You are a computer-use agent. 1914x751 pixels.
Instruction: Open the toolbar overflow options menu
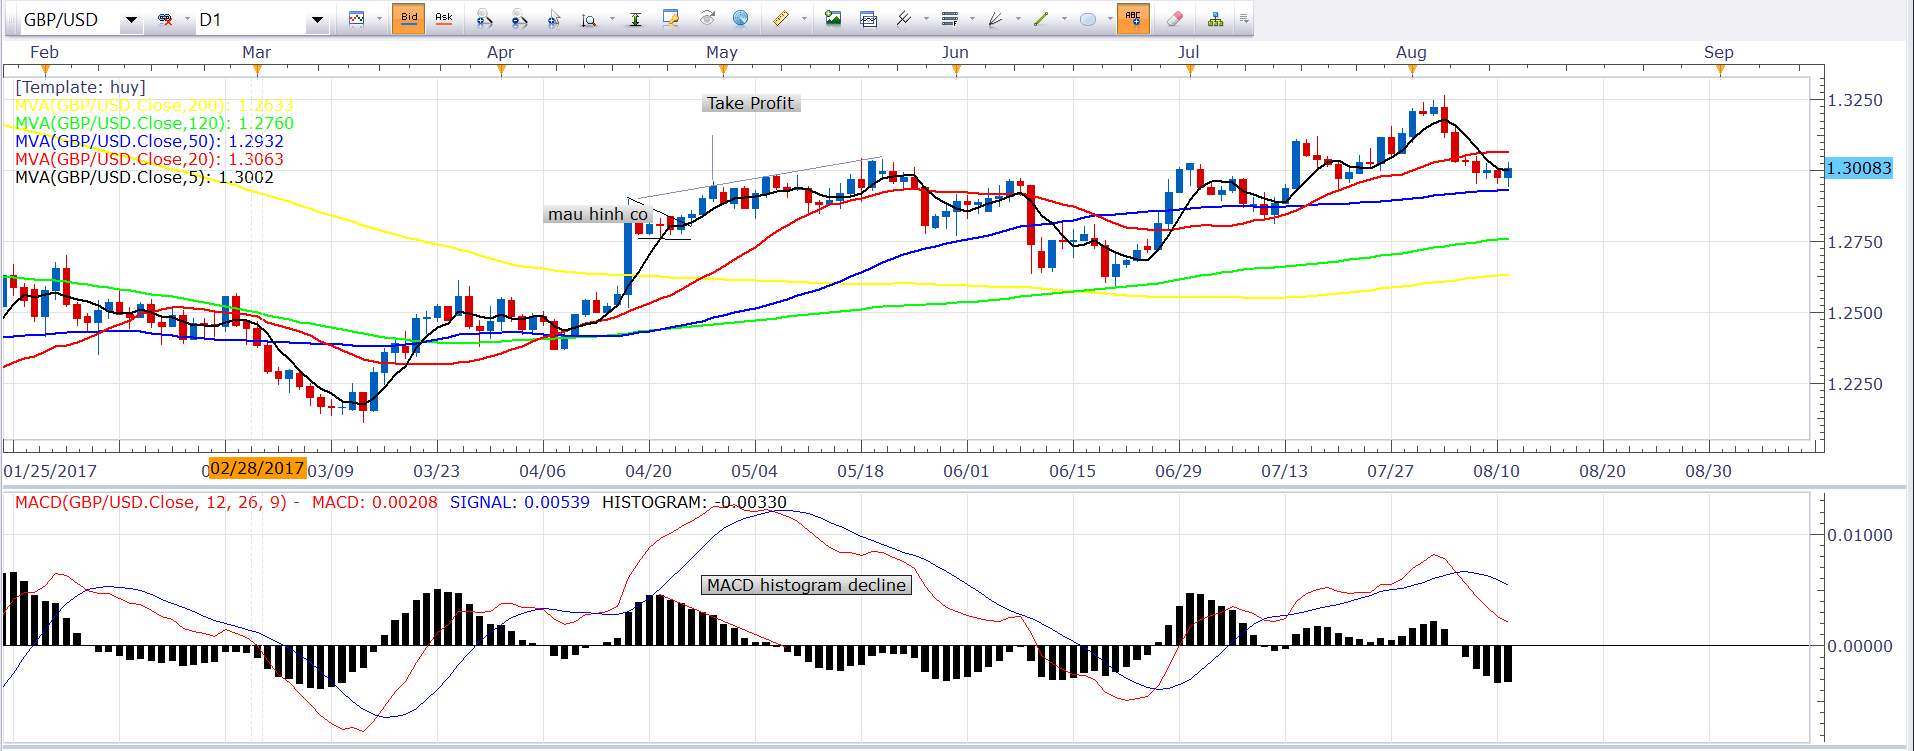coord(1244,19)
